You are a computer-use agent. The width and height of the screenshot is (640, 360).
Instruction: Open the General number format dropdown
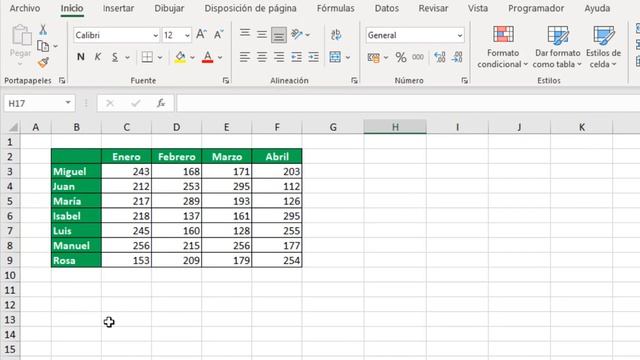[460, 36]
